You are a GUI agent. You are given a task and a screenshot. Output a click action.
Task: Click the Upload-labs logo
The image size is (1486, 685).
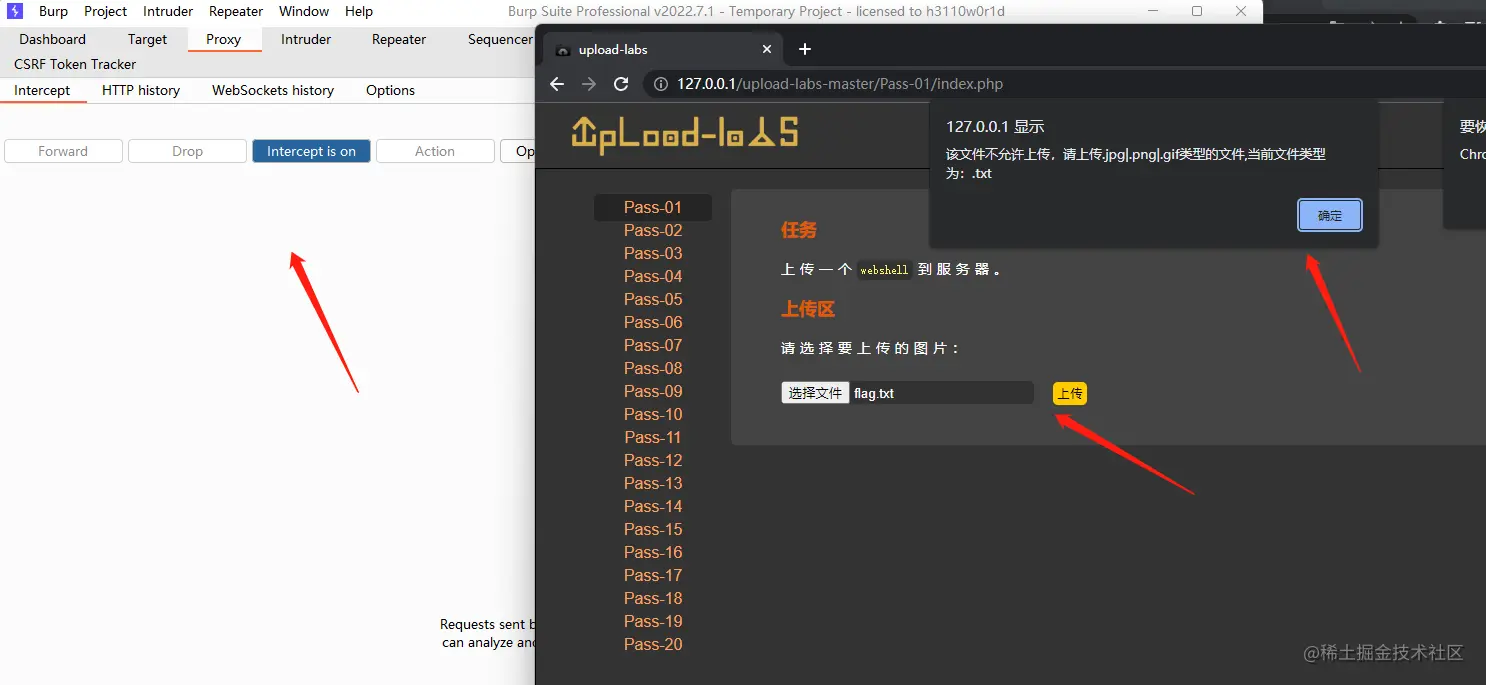[x=685, y=133]
